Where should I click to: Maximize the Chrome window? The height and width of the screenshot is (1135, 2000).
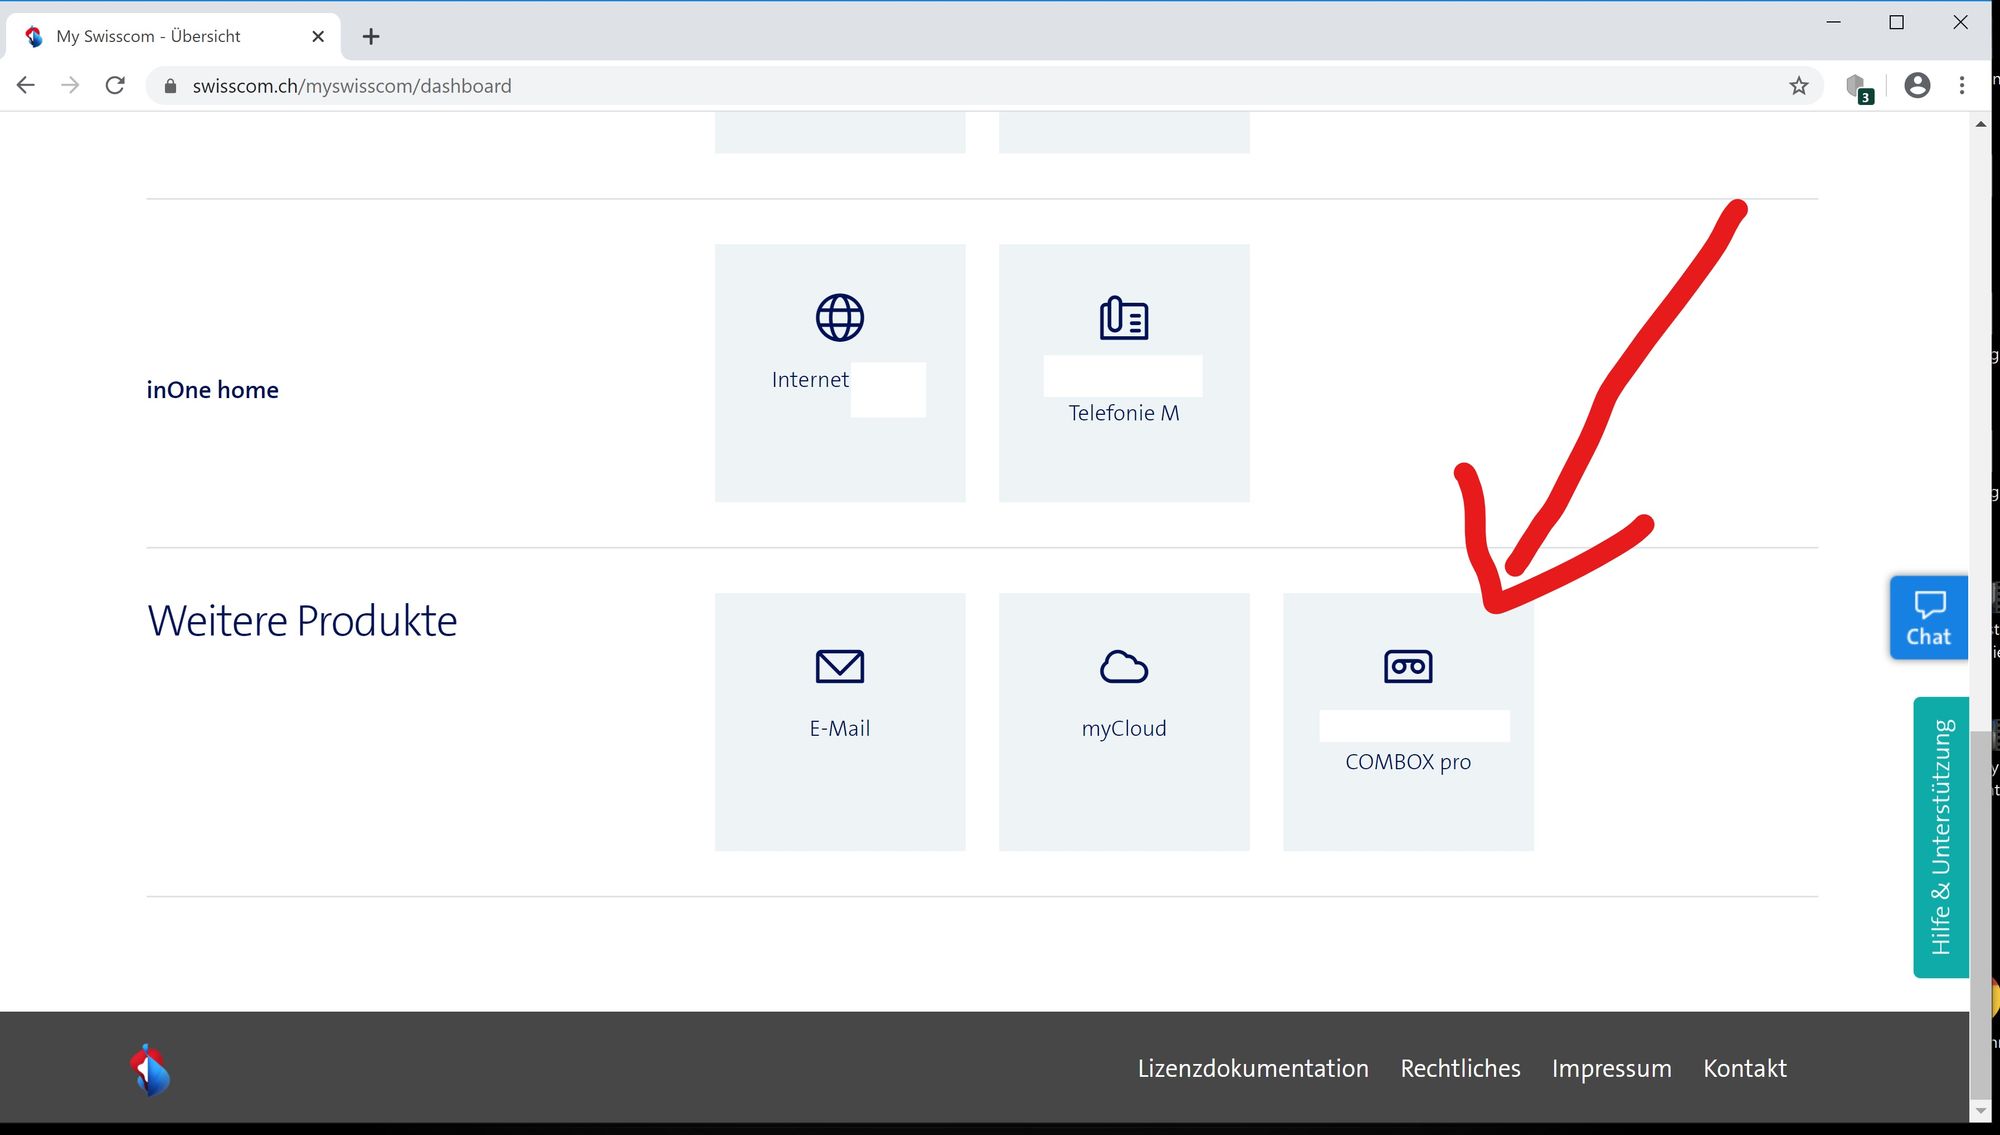[x=1896, y=22]
